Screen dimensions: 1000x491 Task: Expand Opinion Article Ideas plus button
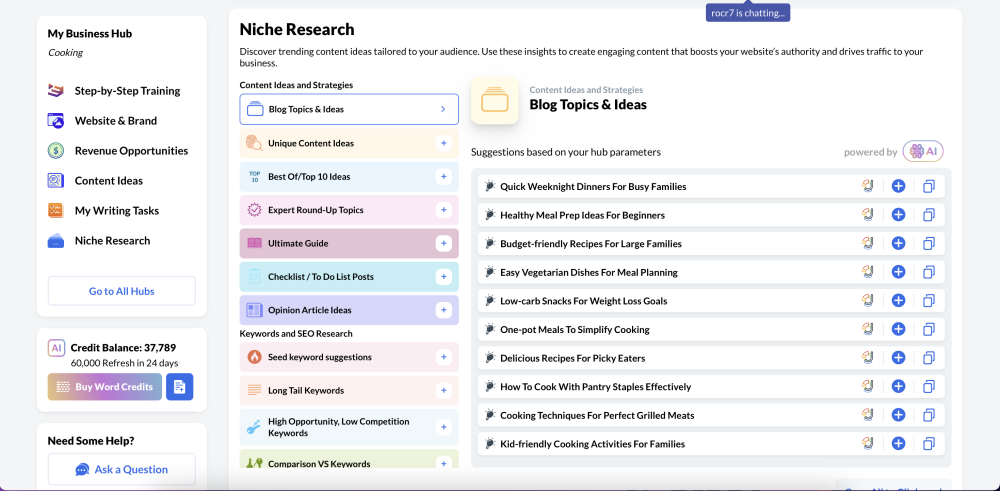[x=443, y=310]
